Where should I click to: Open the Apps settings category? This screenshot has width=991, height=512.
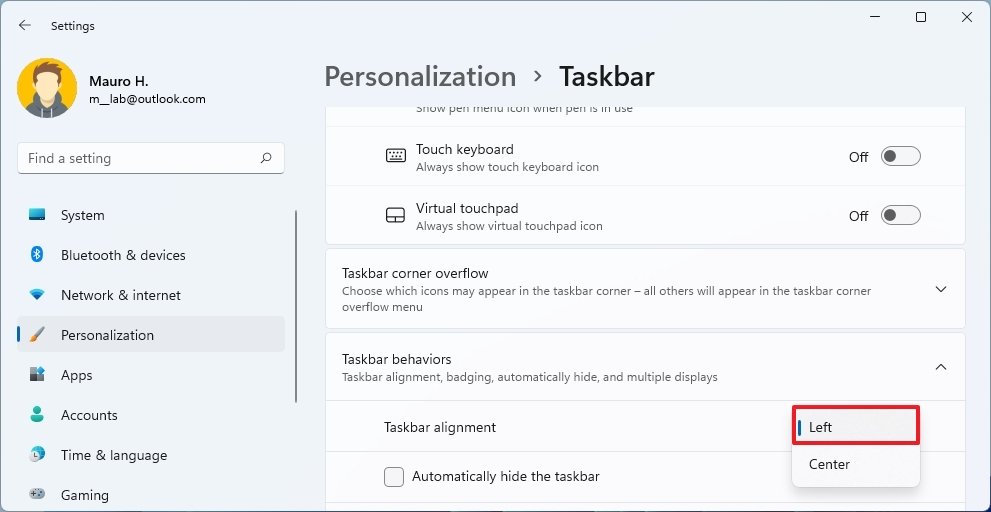(151, 375)
